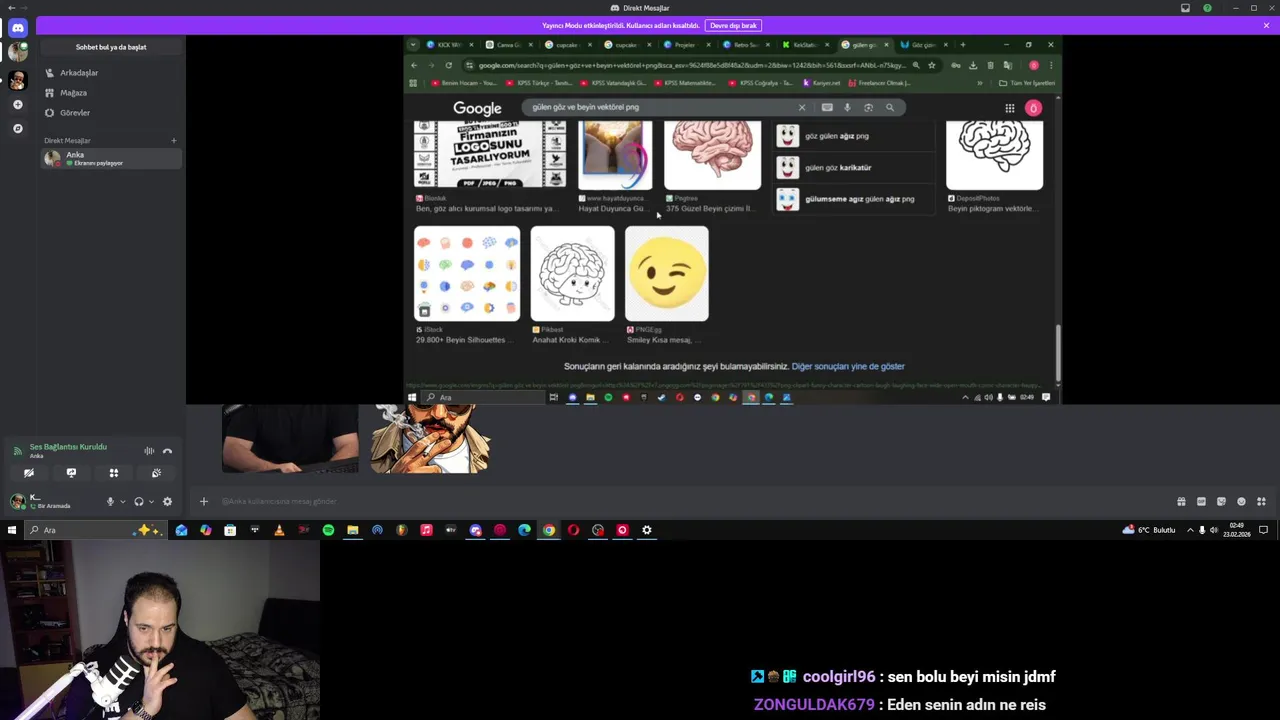Click 'Sohbet bul ya da başlat' search box
The height and width of the screenshot is (720, 1280).
(110, 47)
